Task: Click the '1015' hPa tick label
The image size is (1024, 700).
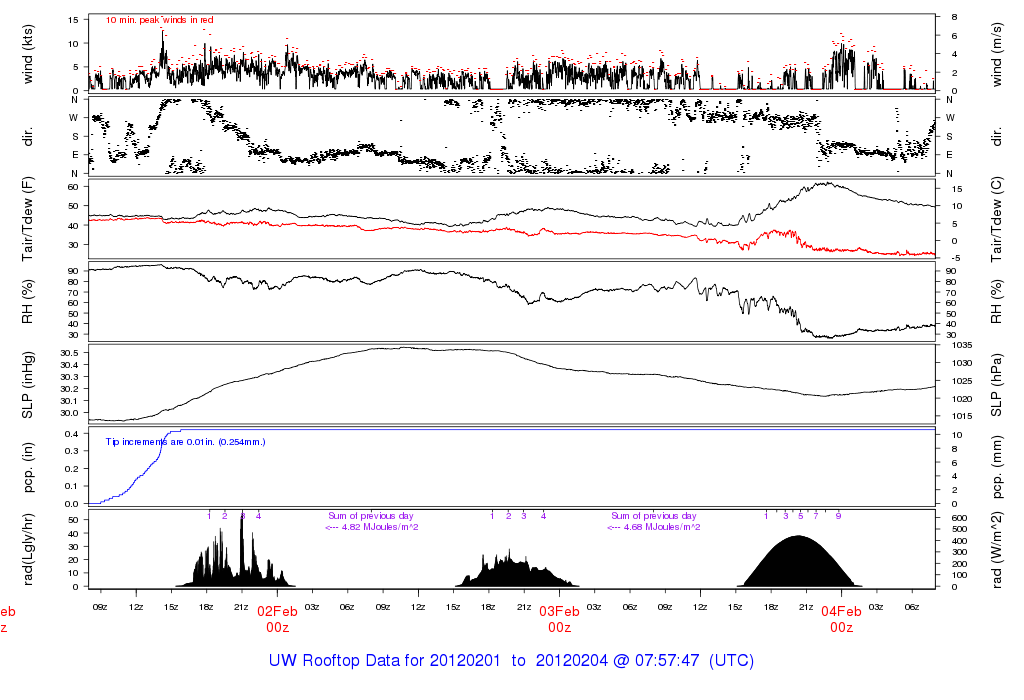Action: (963, 416)
